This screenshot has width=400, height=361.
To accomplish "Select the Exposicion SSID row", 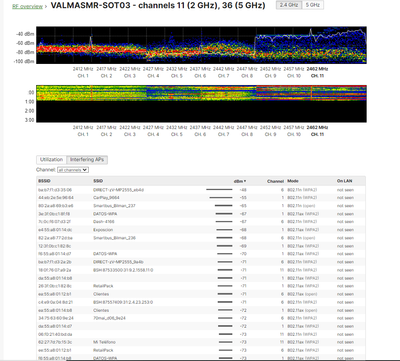I will [x=201, y=230].
